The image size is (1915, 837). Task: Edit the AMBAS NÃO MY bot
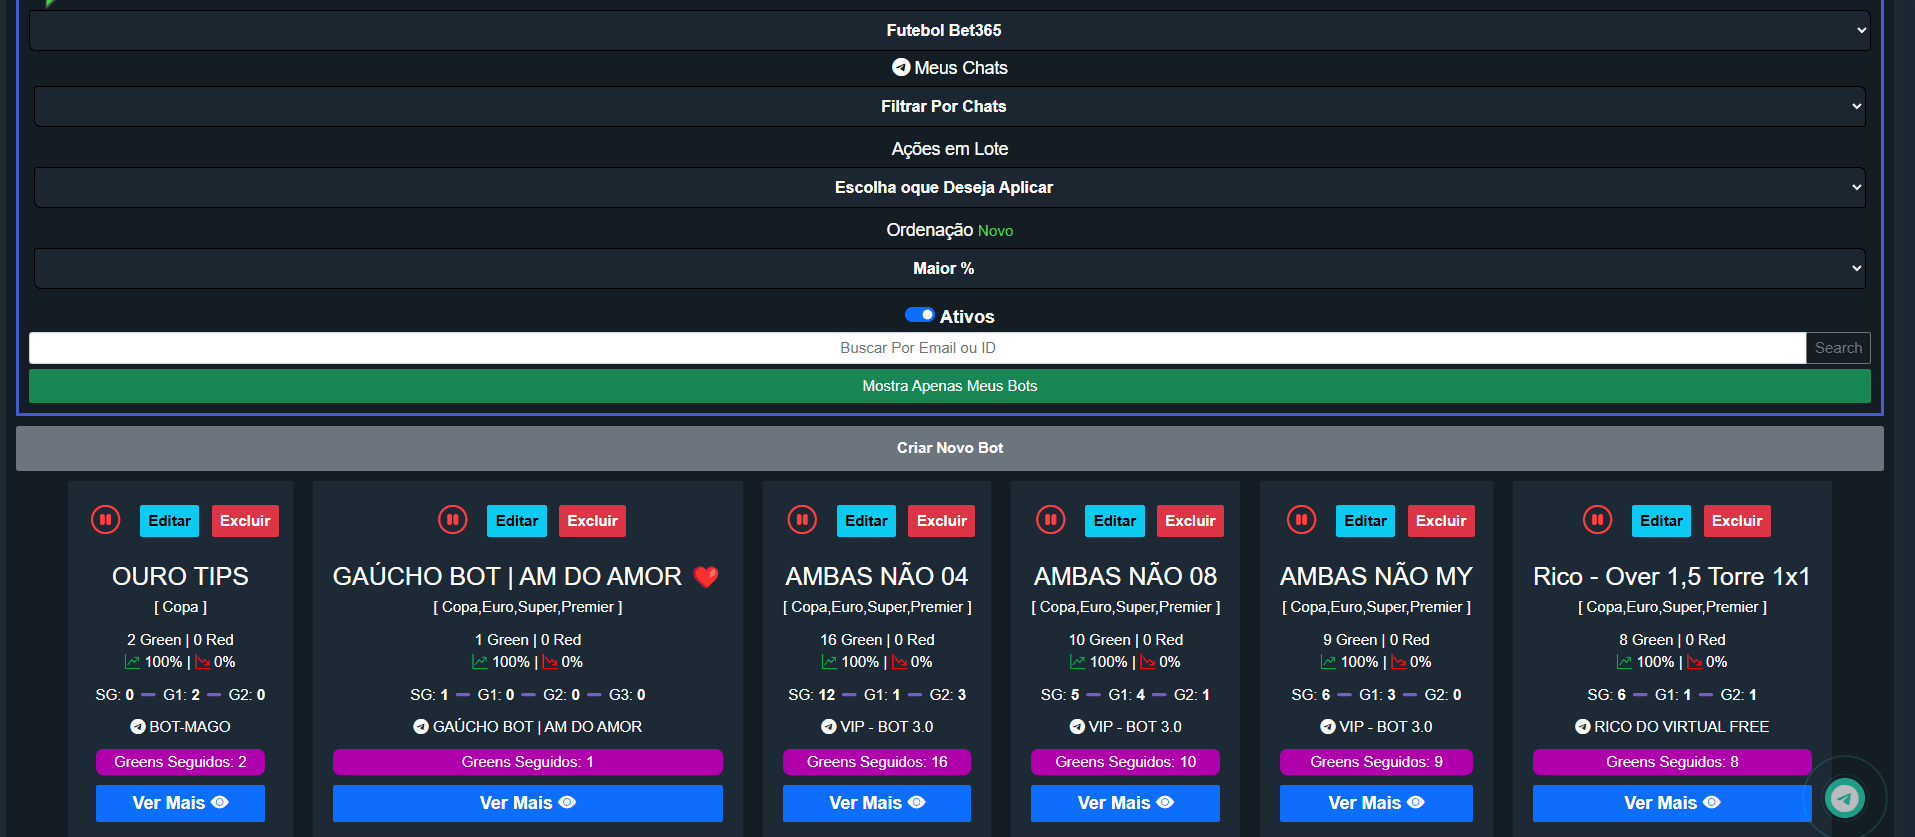(1365, 521)
